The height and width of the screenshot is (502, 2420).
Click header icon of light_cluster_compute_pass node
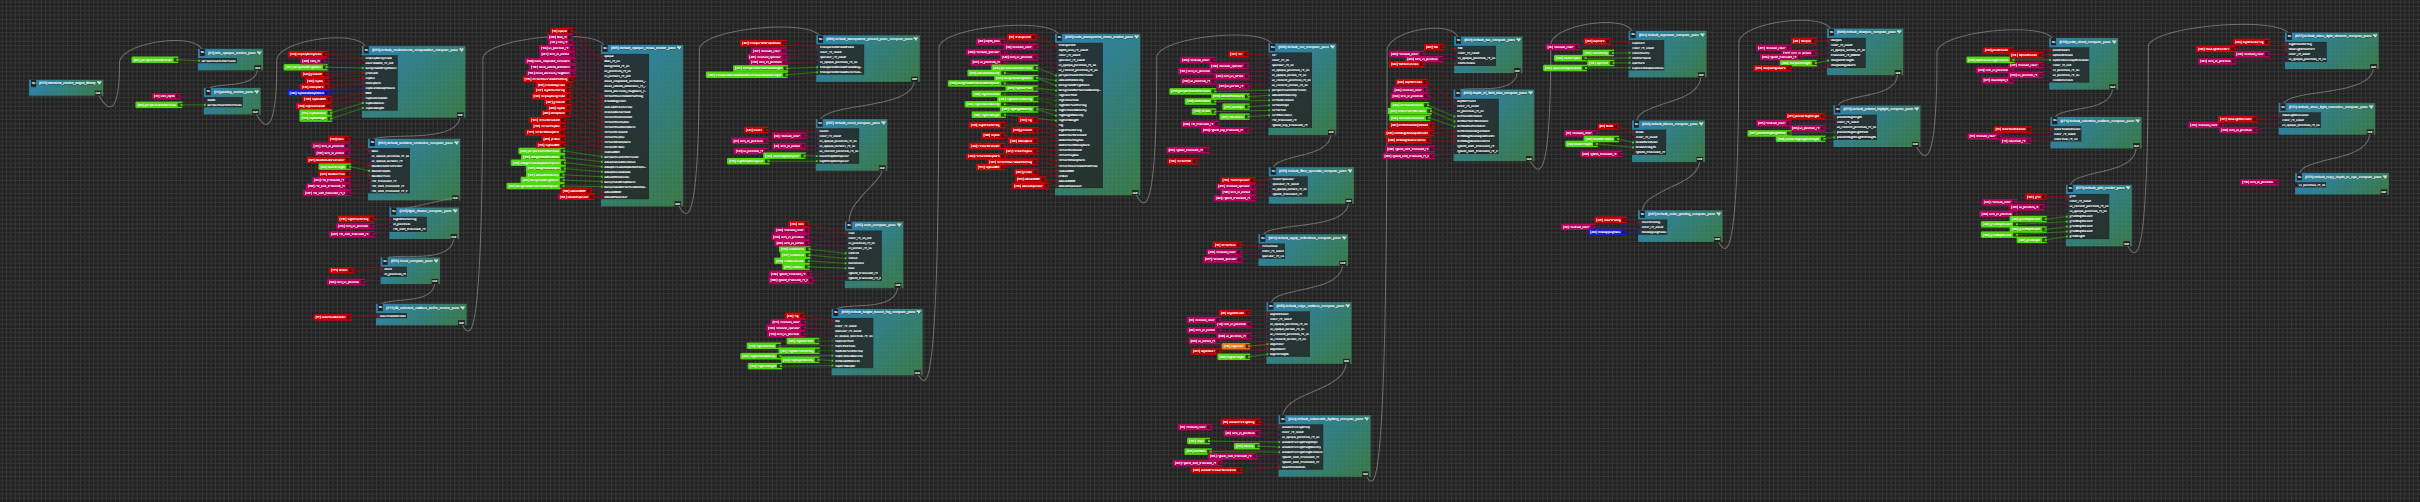[x=393, y=211]
